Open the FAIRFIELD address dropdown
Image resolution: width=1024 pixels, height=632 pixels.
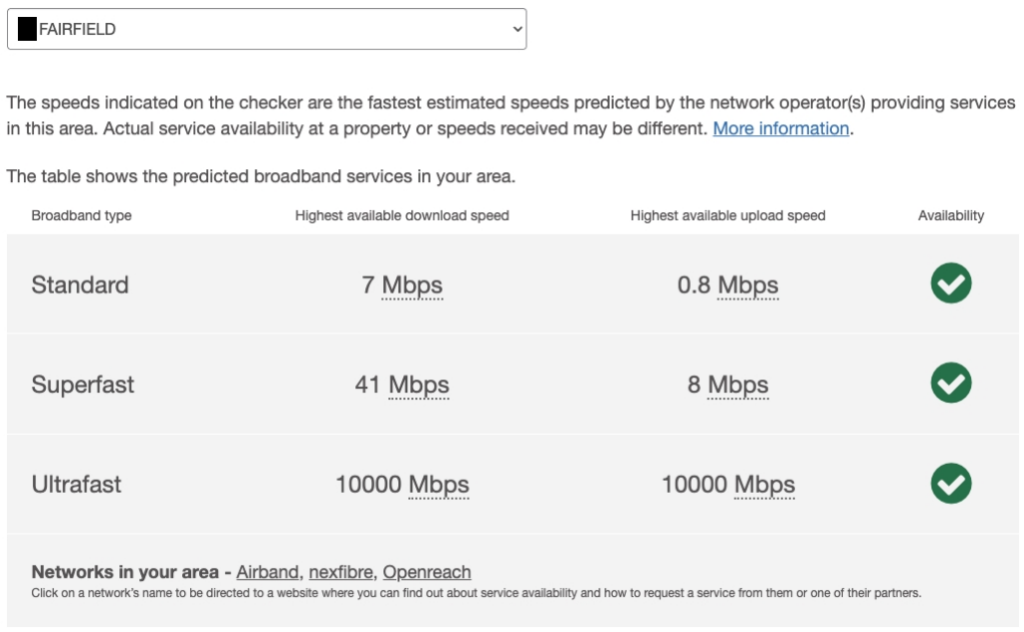point(266,29)
